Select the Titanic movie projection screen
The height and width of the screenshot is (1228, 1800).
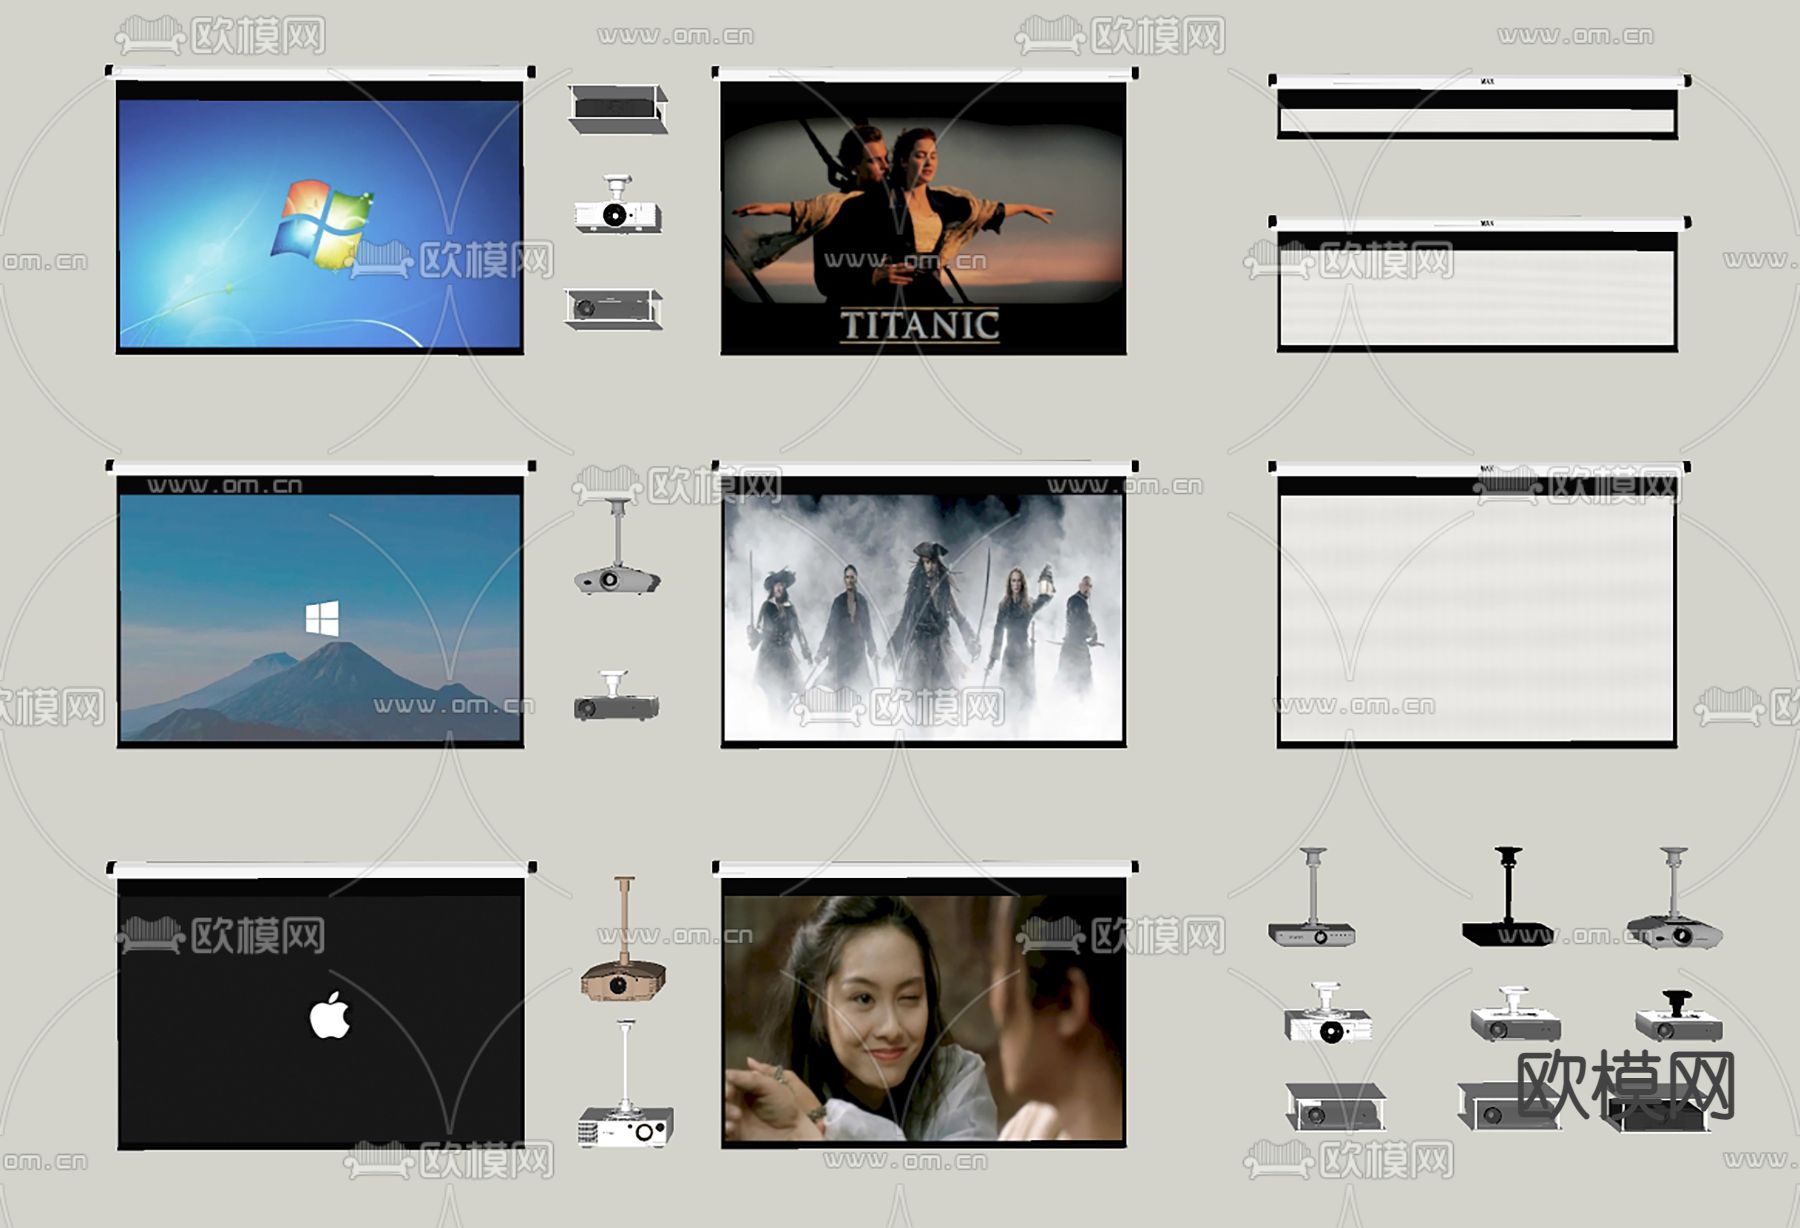coord(924,211)
